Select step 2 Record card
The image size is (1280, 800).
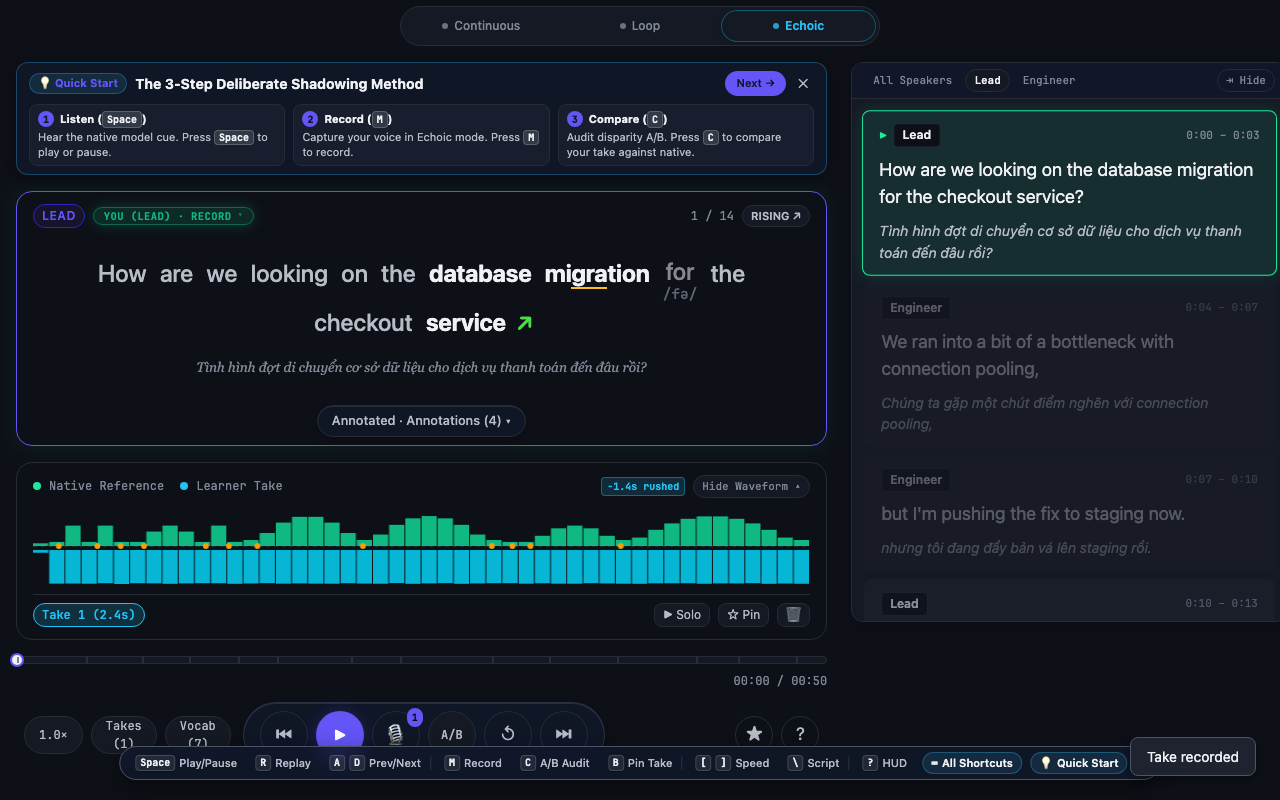pos(421,135)
